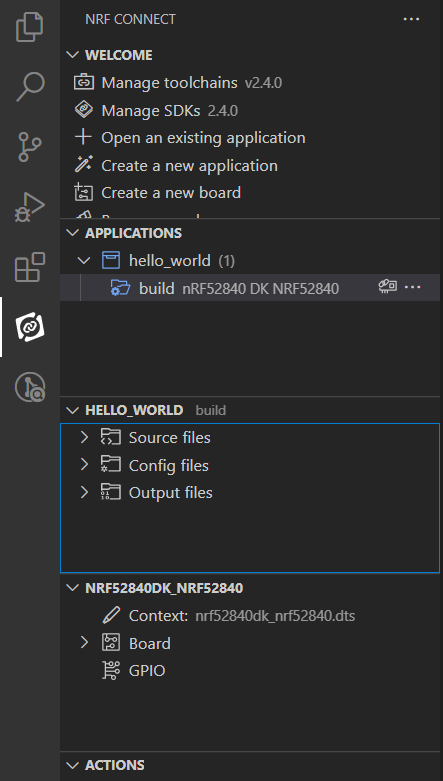Expand the Output files node
Image resolution: width=443 pixels, height=781 pixels.
point(85,492)
